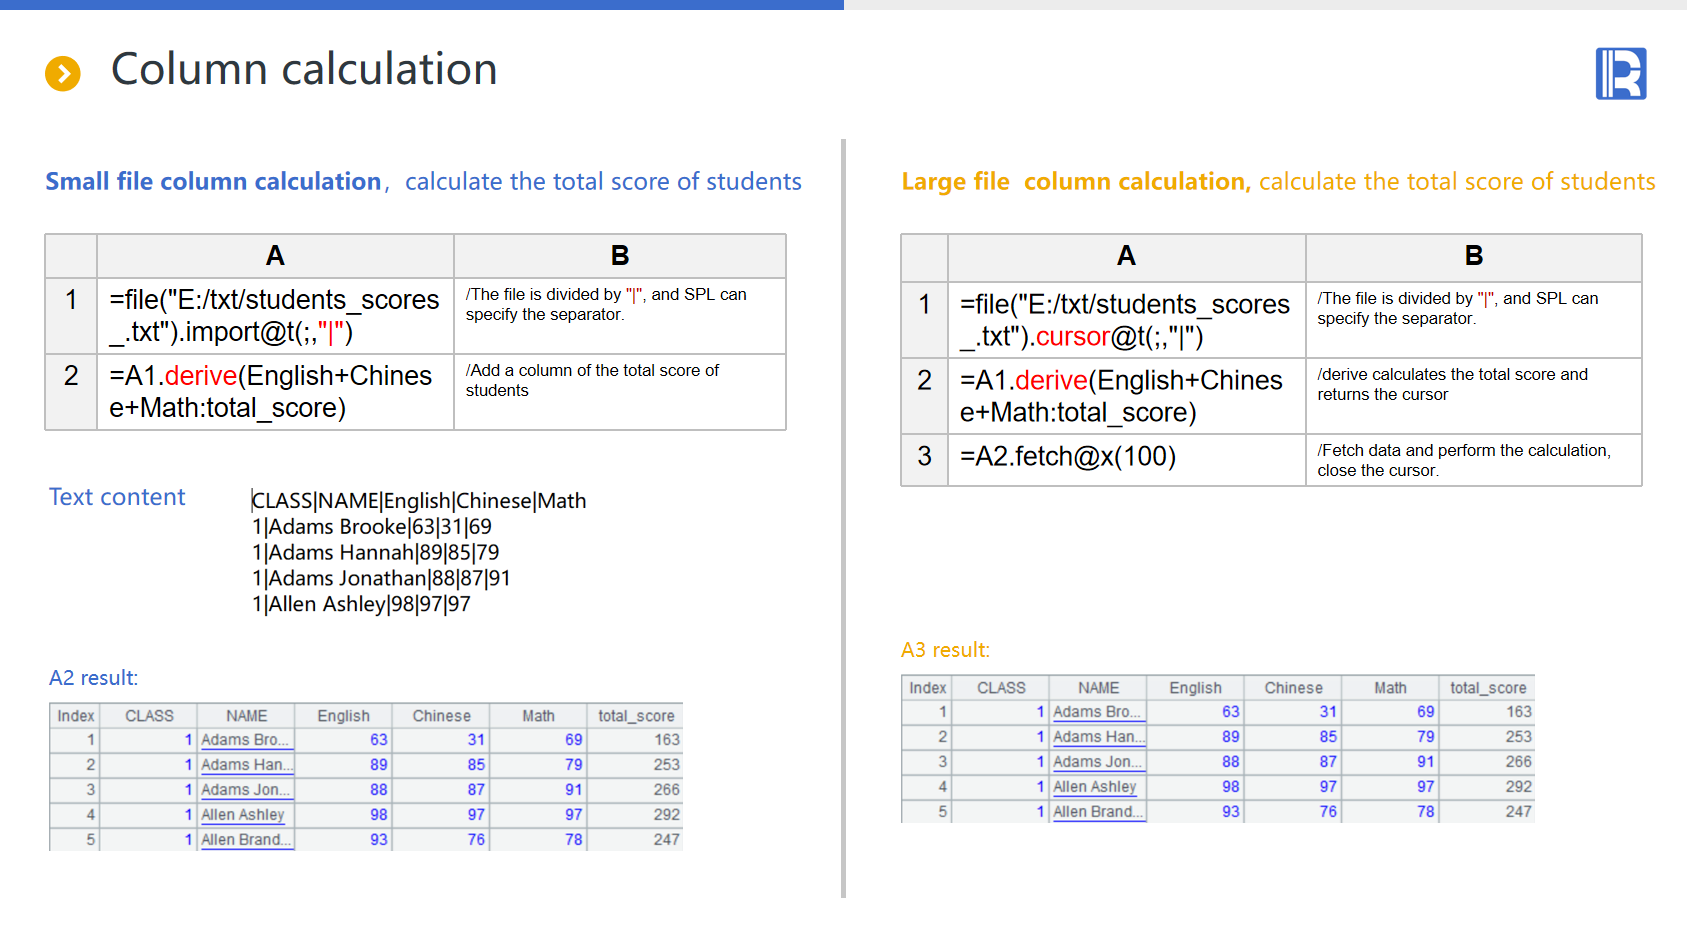Select cell A1 in small file table
Screen dimensions: 1687x949
(x=274, y=316)
